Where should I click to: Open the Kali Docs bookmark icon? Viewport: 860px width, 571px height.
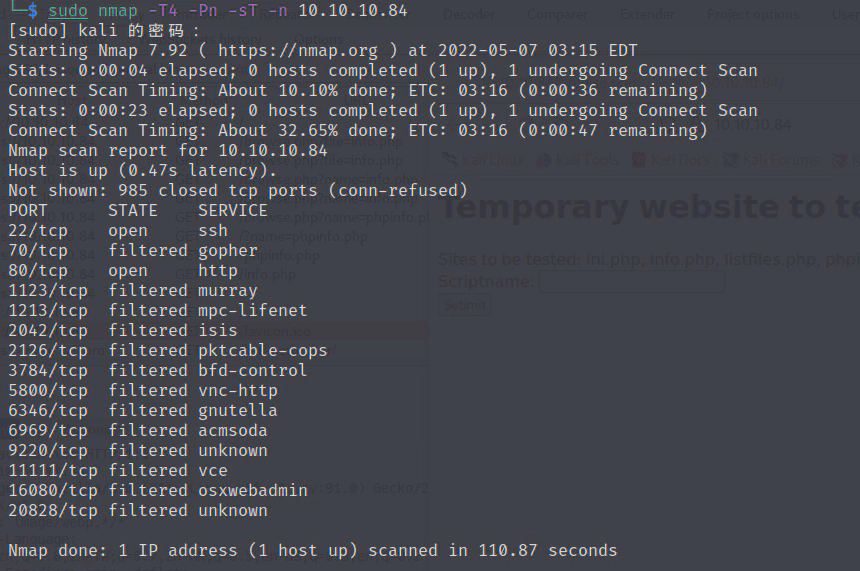click(640, 160)
